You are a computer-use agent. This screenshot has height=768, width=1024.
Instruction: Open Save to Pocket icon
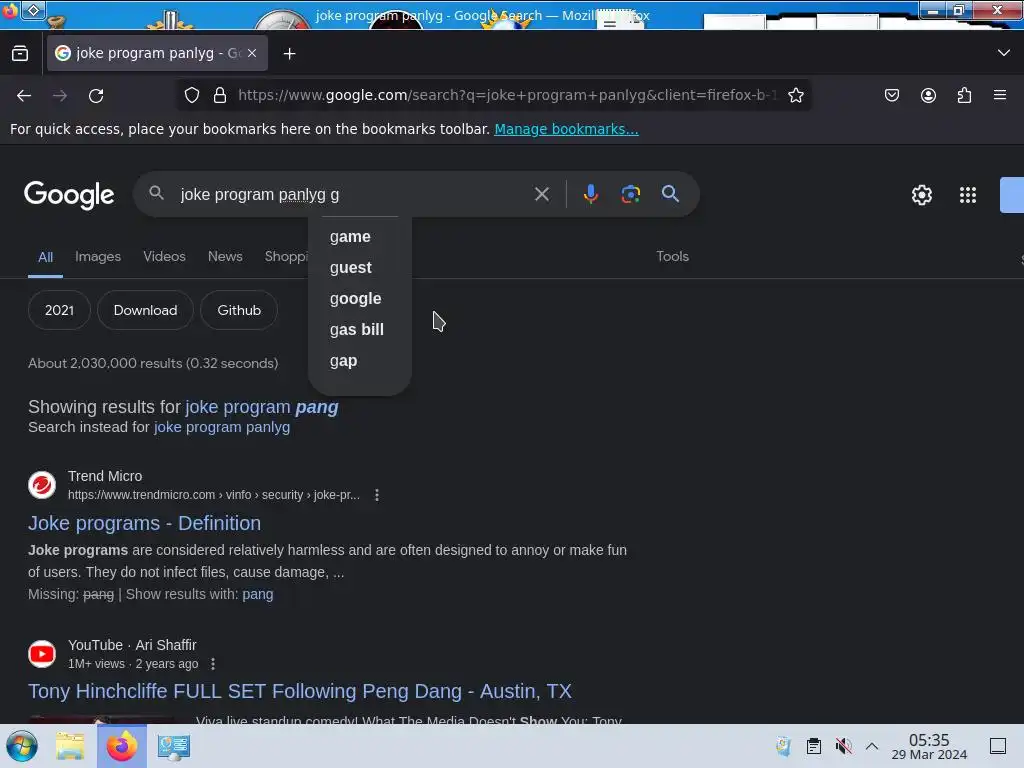[x=891, y=95]
